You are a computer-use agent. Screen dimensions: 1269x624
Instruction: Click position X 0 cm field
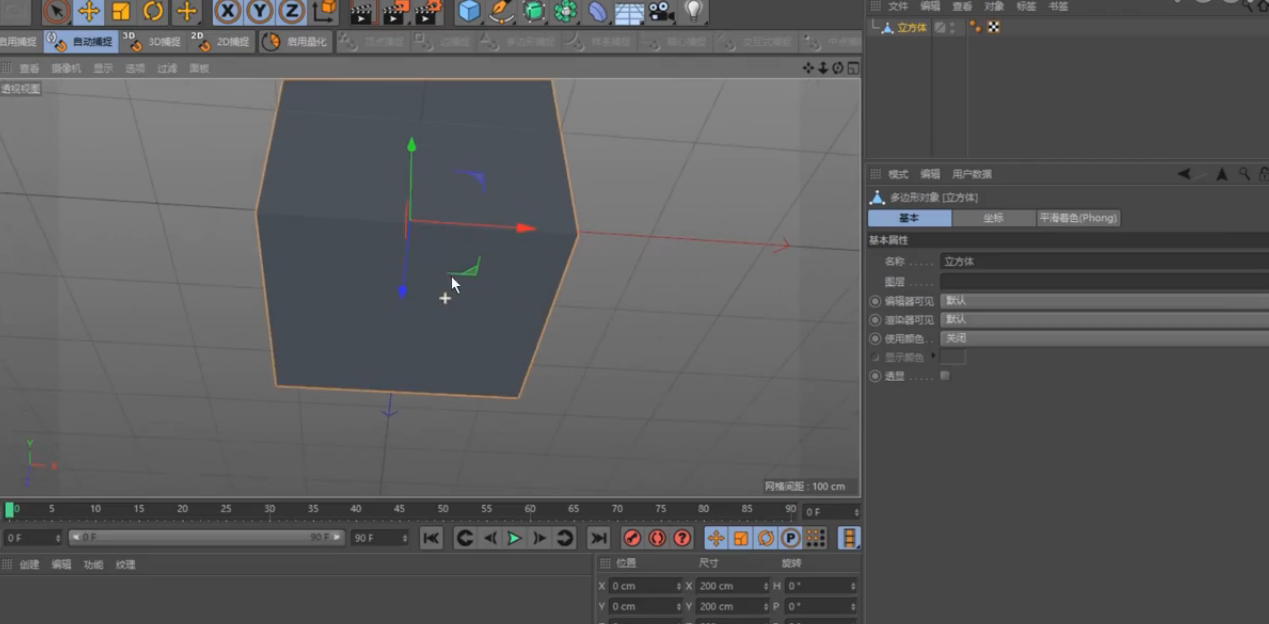[646, 586]
